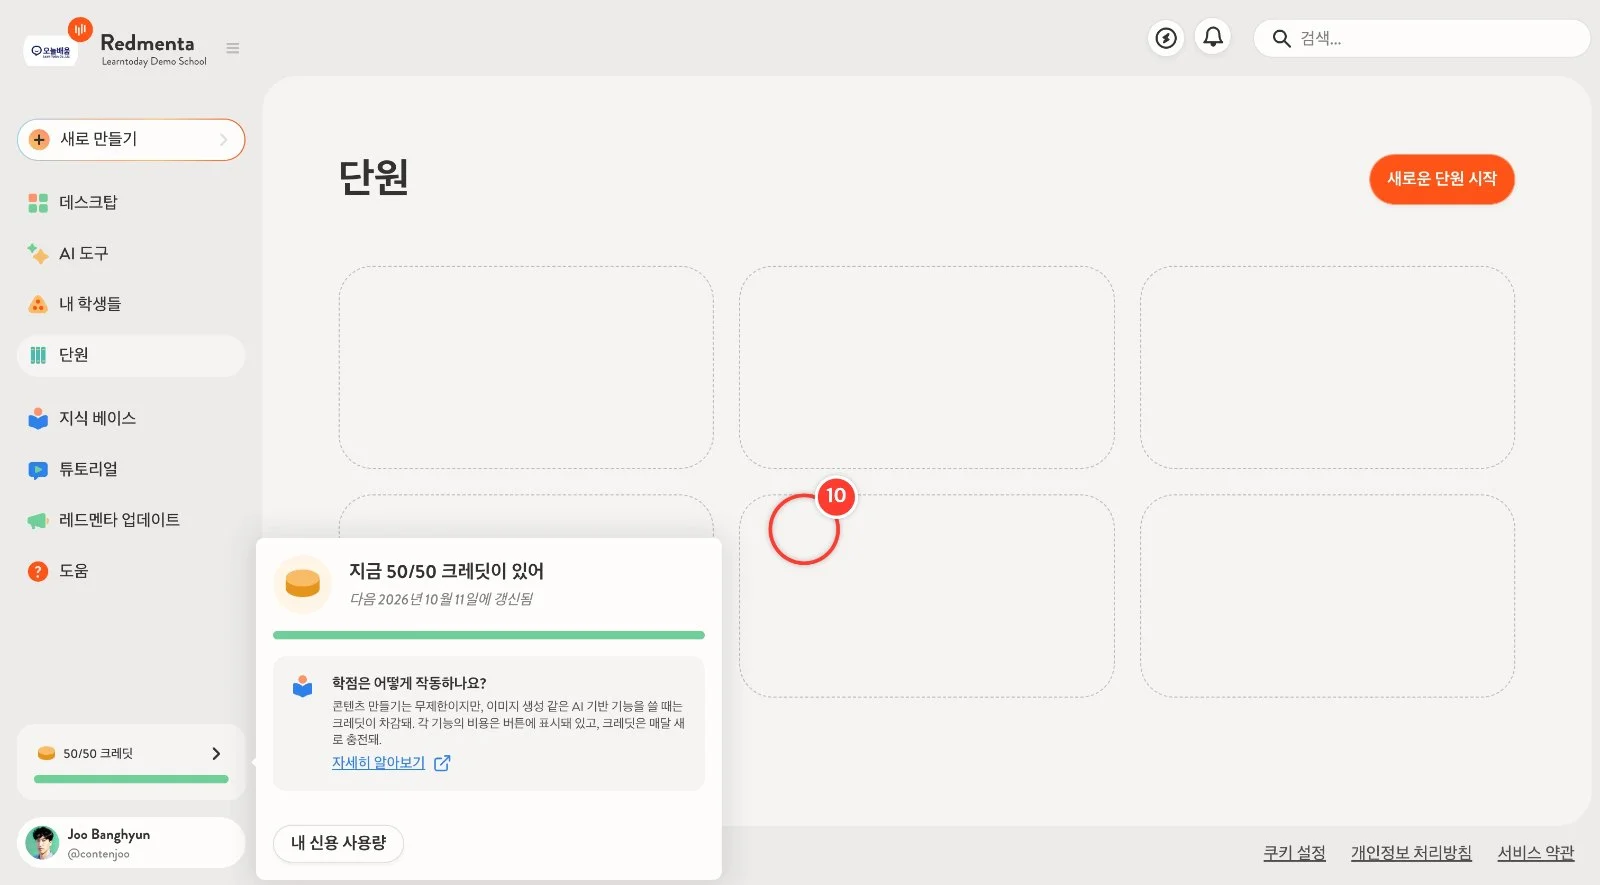This screenshot has height=885, width=1600.
Task: Expand the 50/50 크레딧 chevron
Action: point(216,753)
